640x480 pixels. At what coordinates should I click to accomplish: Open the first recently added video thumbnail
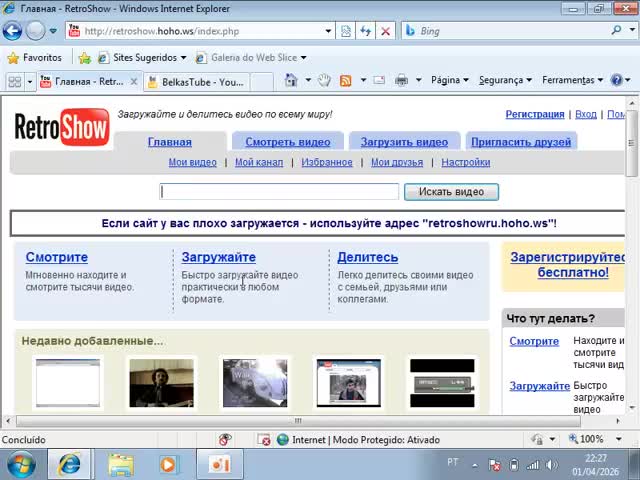click(x=68, y=383)
